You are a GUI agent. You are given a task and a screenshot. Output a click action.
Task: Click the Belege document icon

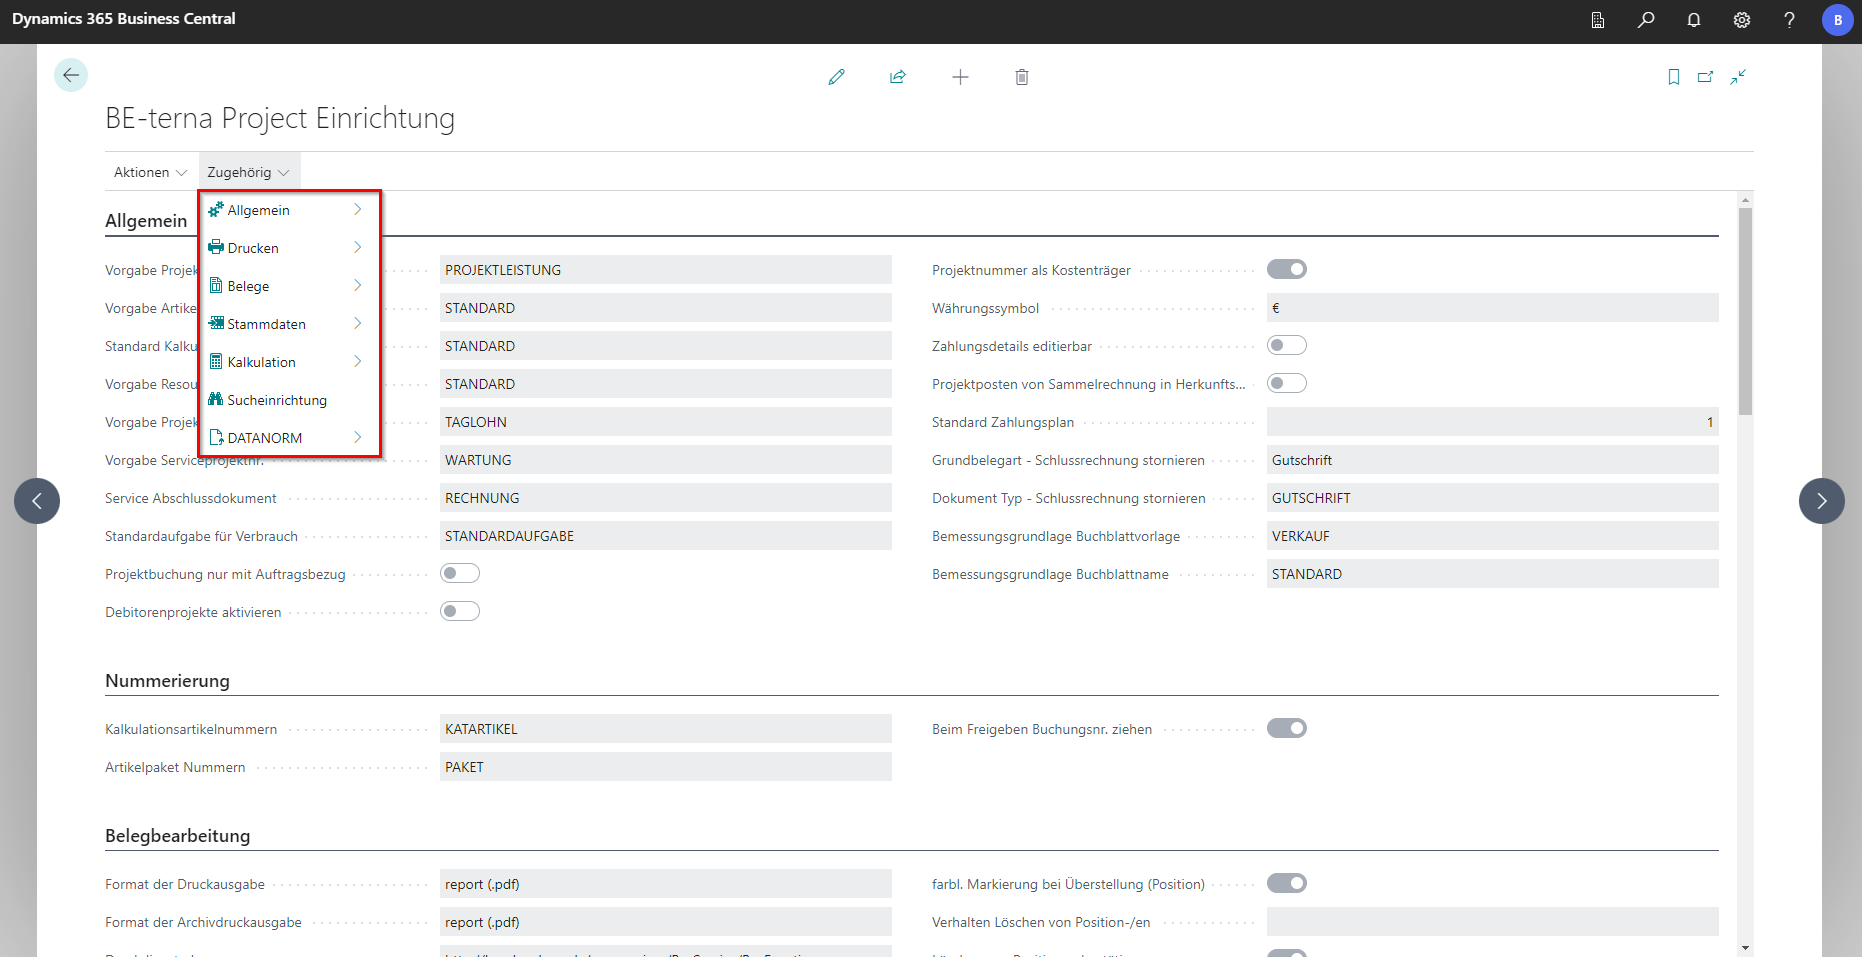point(216,285)
